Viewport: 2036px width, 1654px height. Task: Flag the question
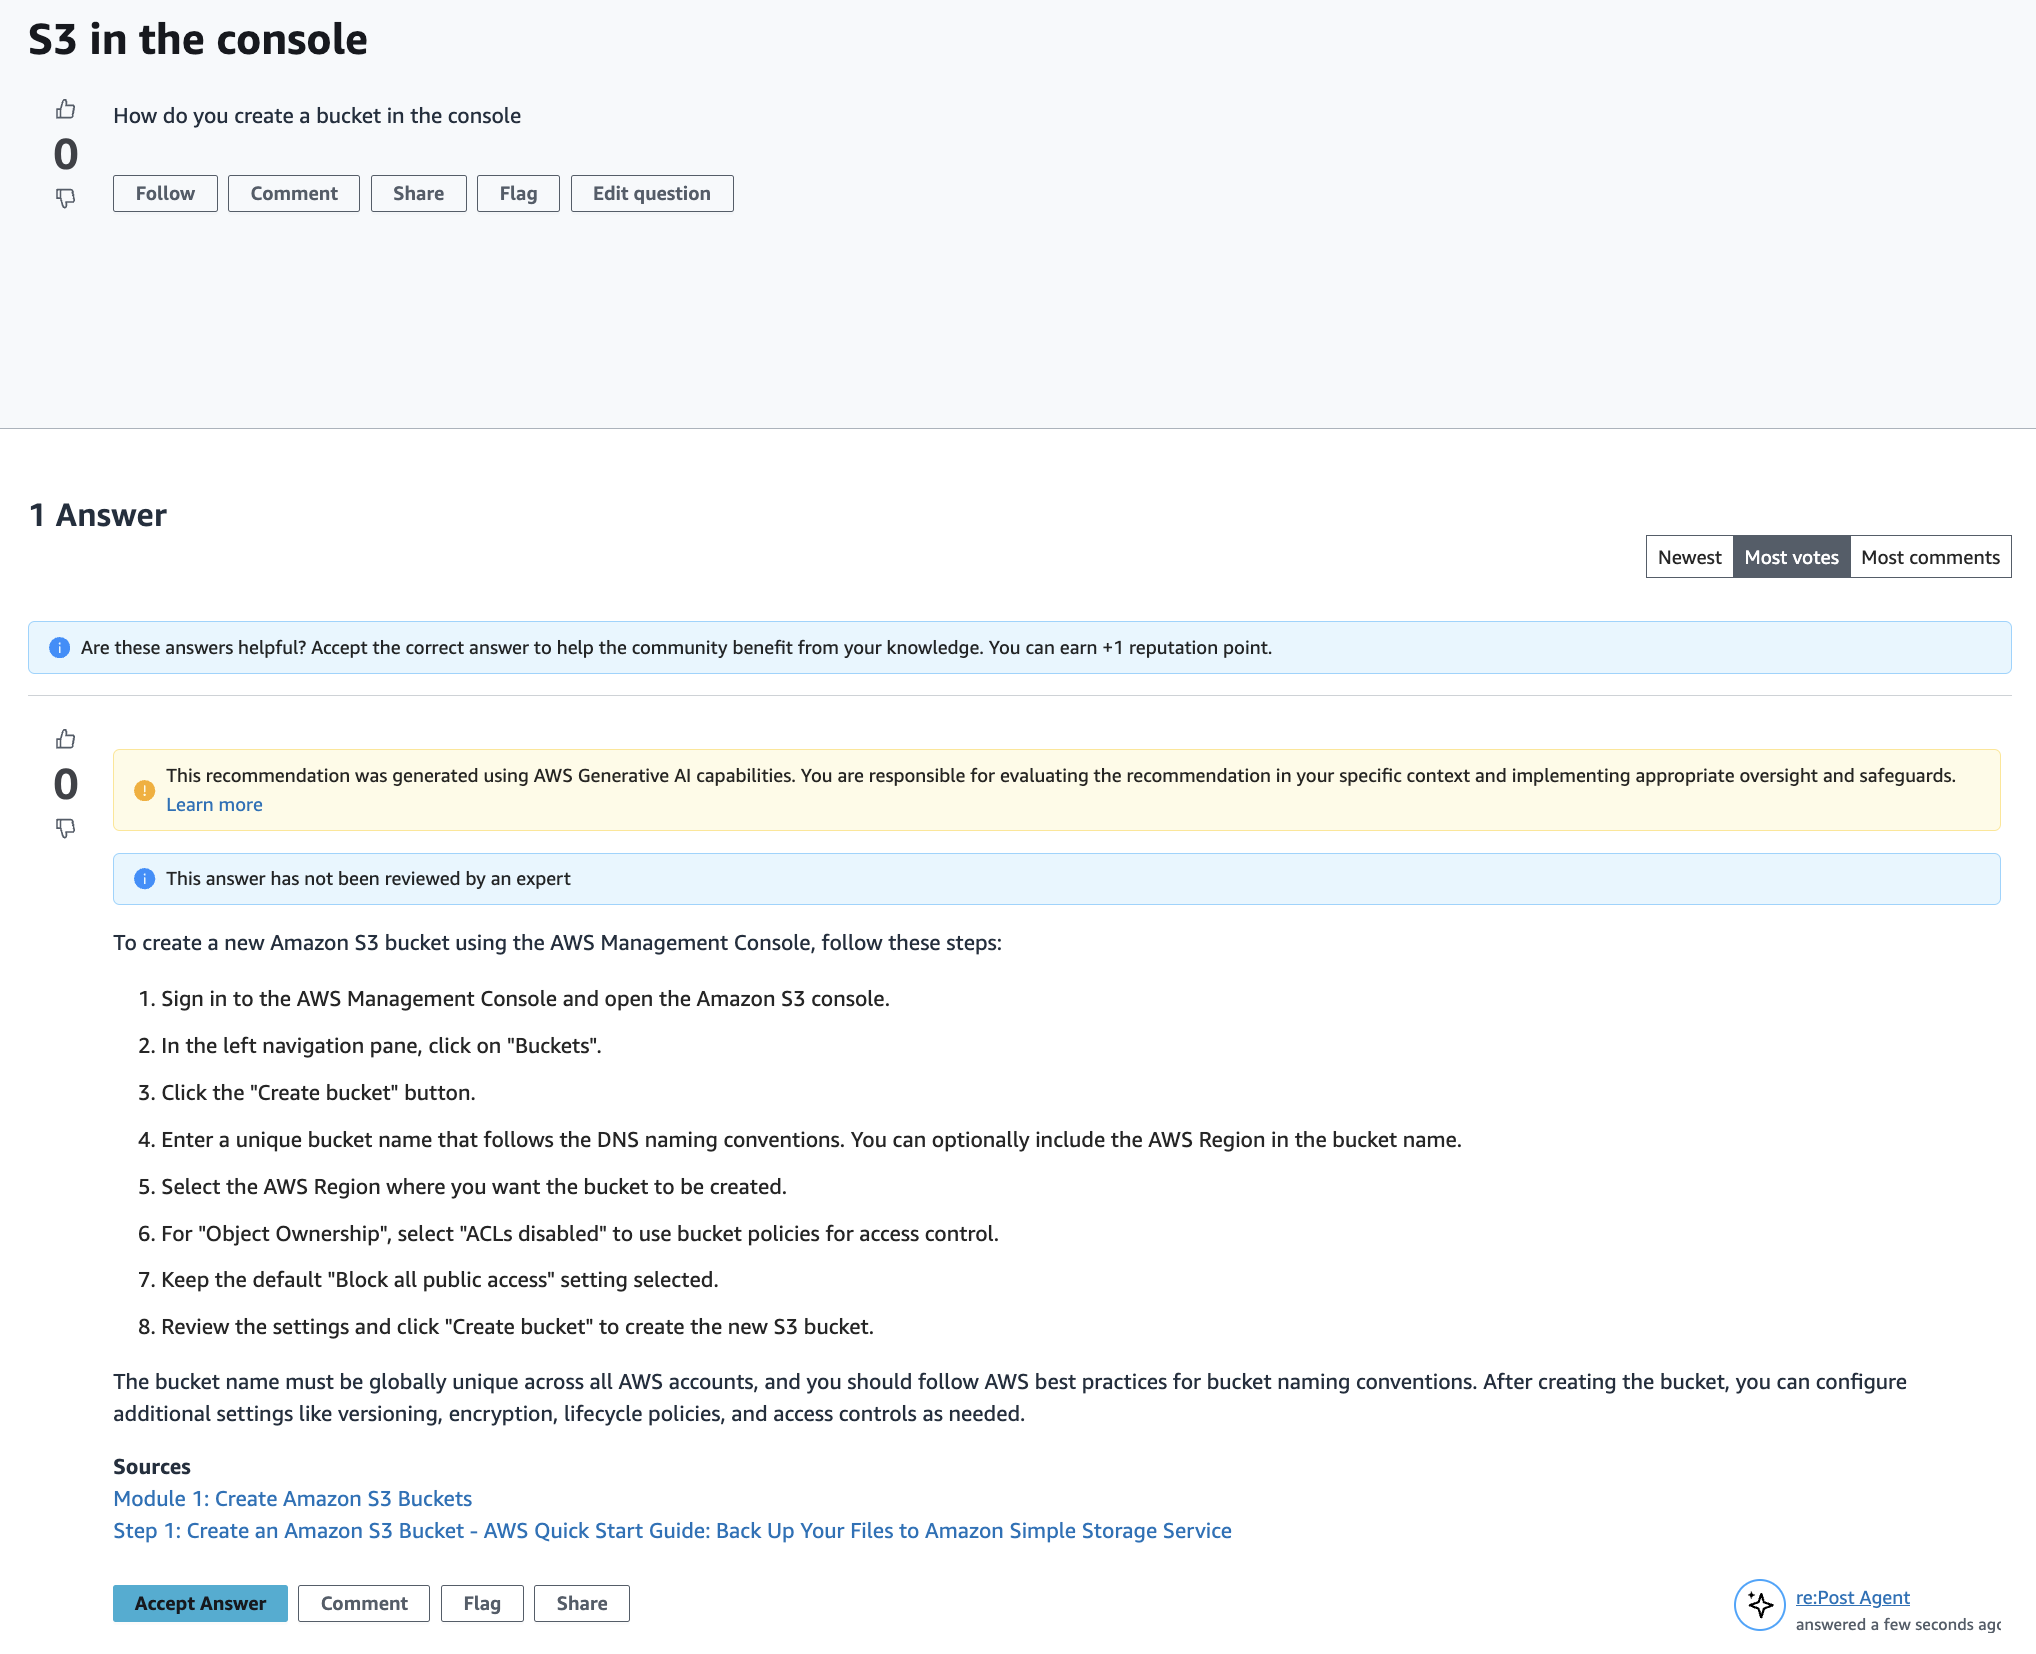(x=518, y=193)
